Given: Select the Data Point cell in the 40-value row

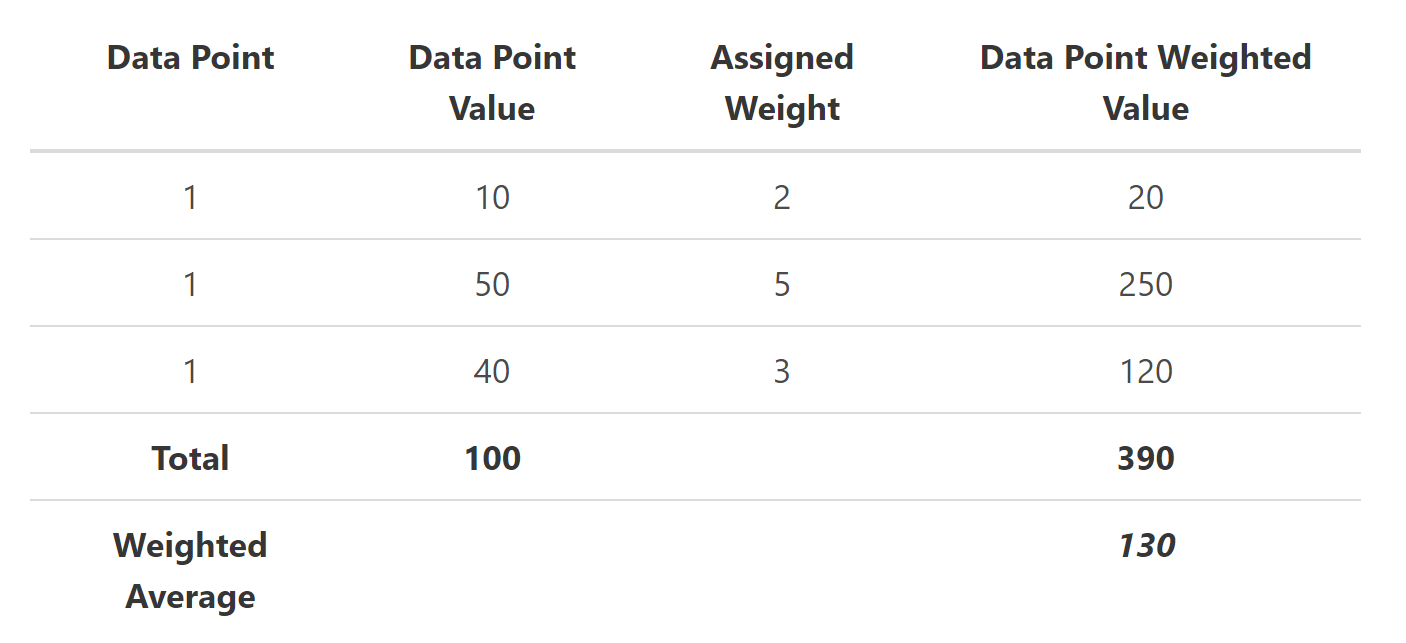Looking at the screenshot, I should (x=190, y=372).
